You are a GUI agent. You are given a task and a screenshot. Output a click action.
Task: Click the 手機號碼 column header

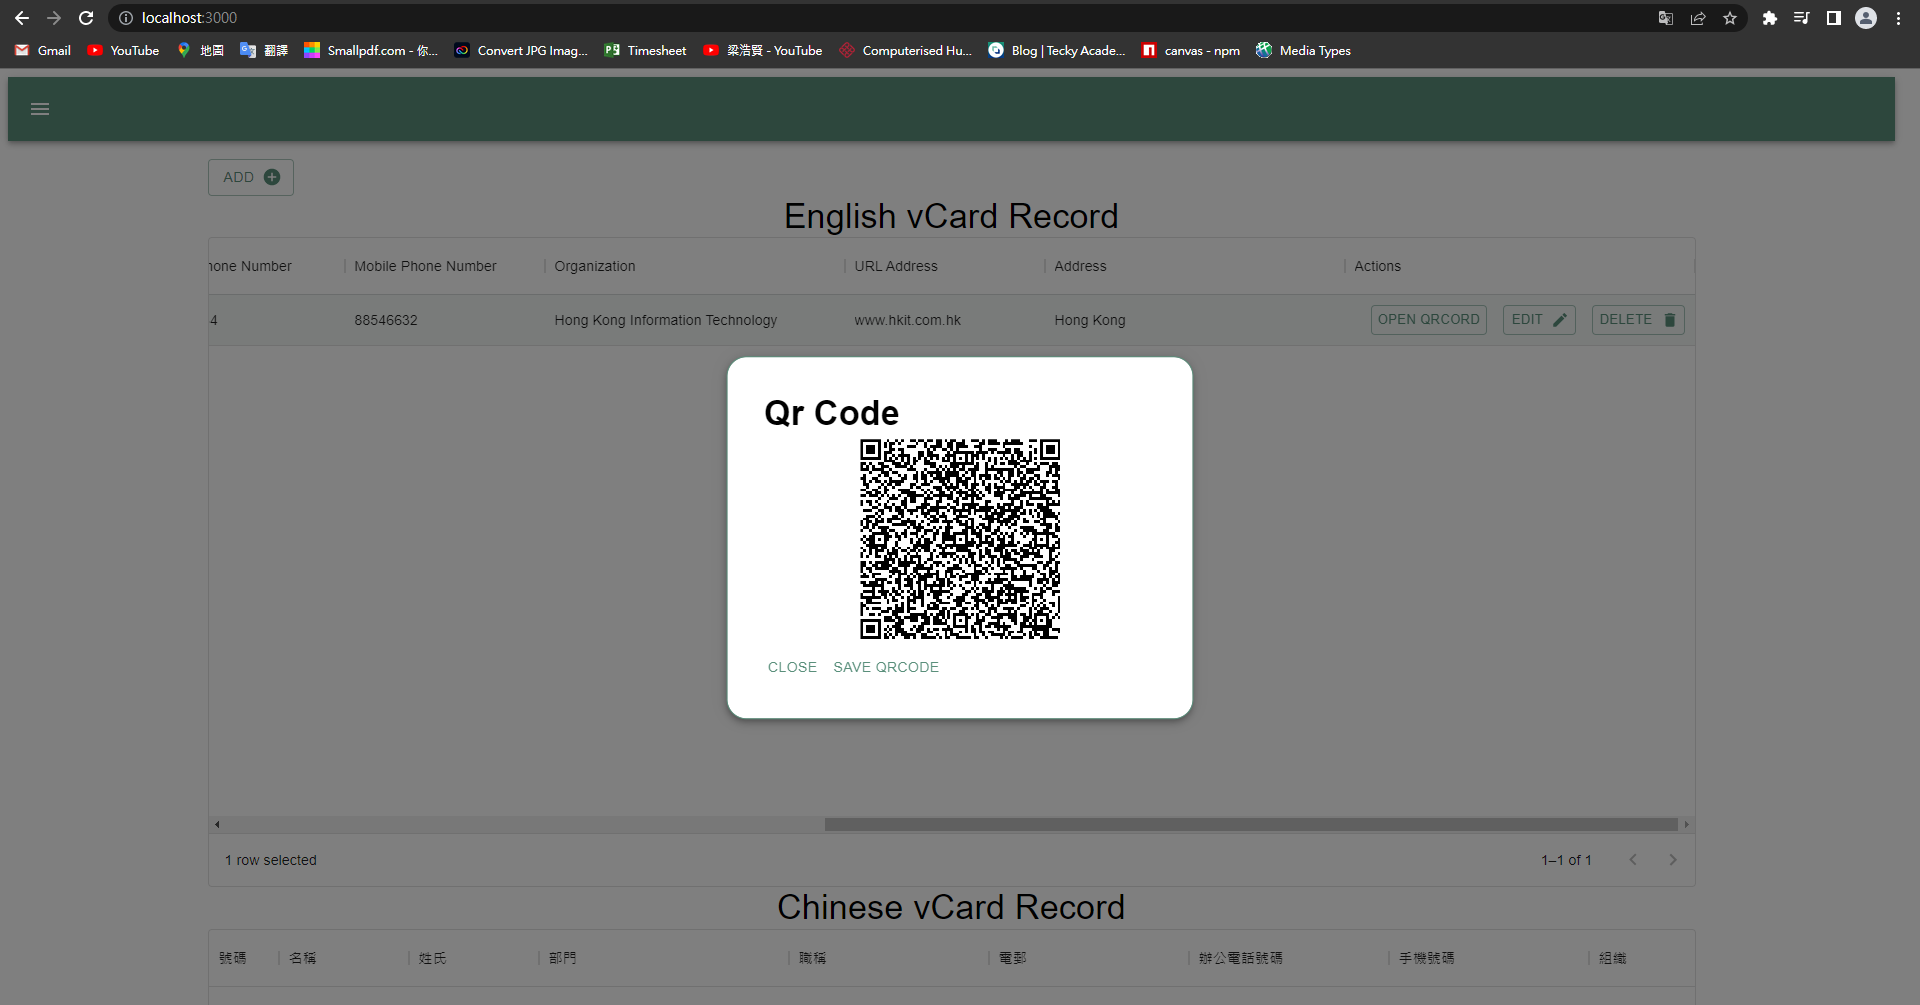coord(1426,958)
